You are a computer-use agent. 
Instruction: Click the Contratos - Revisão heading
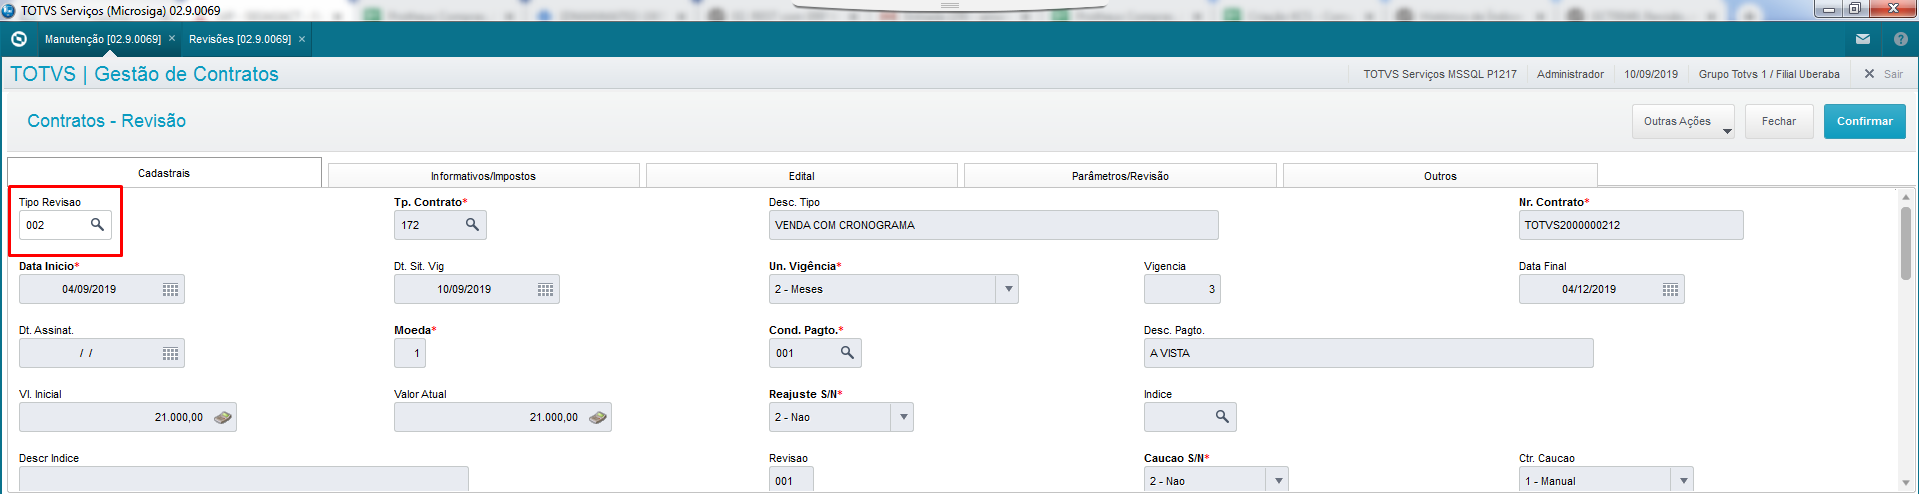[x=107, y=121]
